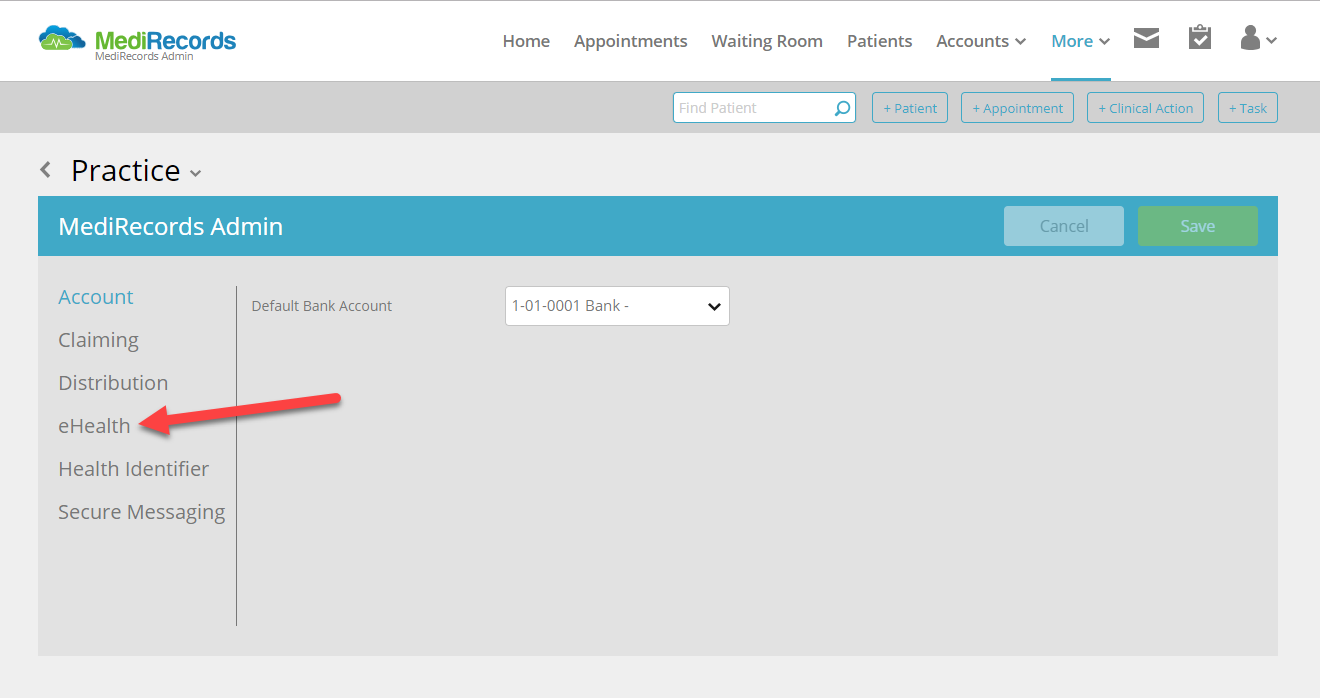Viewport: 1320px width, 698px height.
Task: Click the + Clinical Action button
Action: [1146, 108]
